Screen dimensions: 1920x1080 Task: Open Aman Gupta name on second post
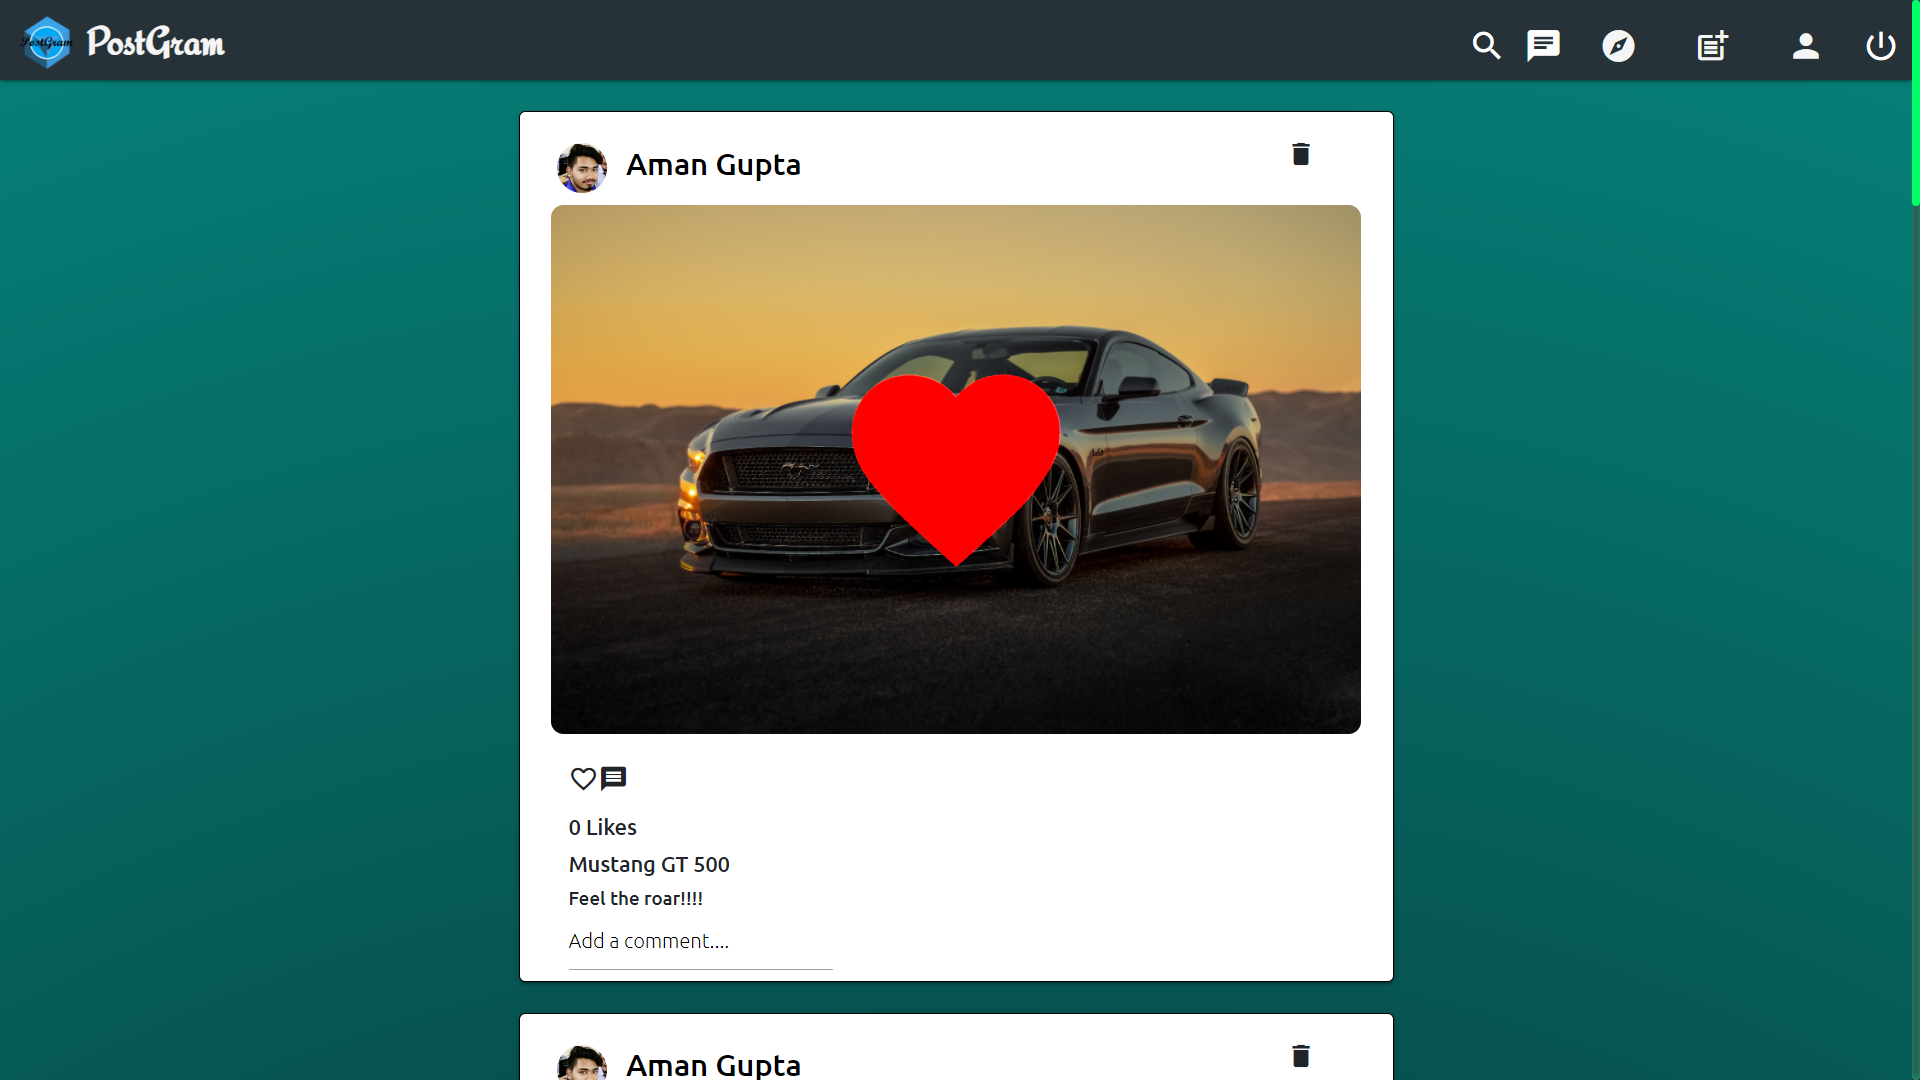[x=713, y=1064]
